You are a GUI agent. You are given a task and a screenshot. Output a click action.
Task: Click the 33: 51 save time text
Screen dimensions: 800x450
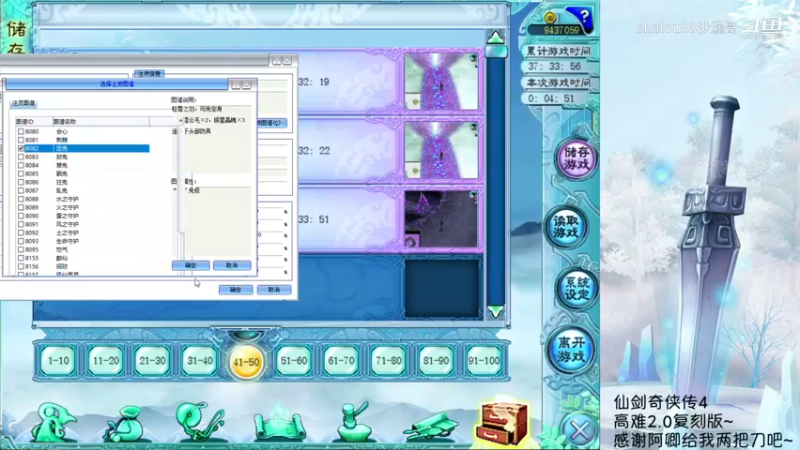pyautogui.click(x=314, y=219)
